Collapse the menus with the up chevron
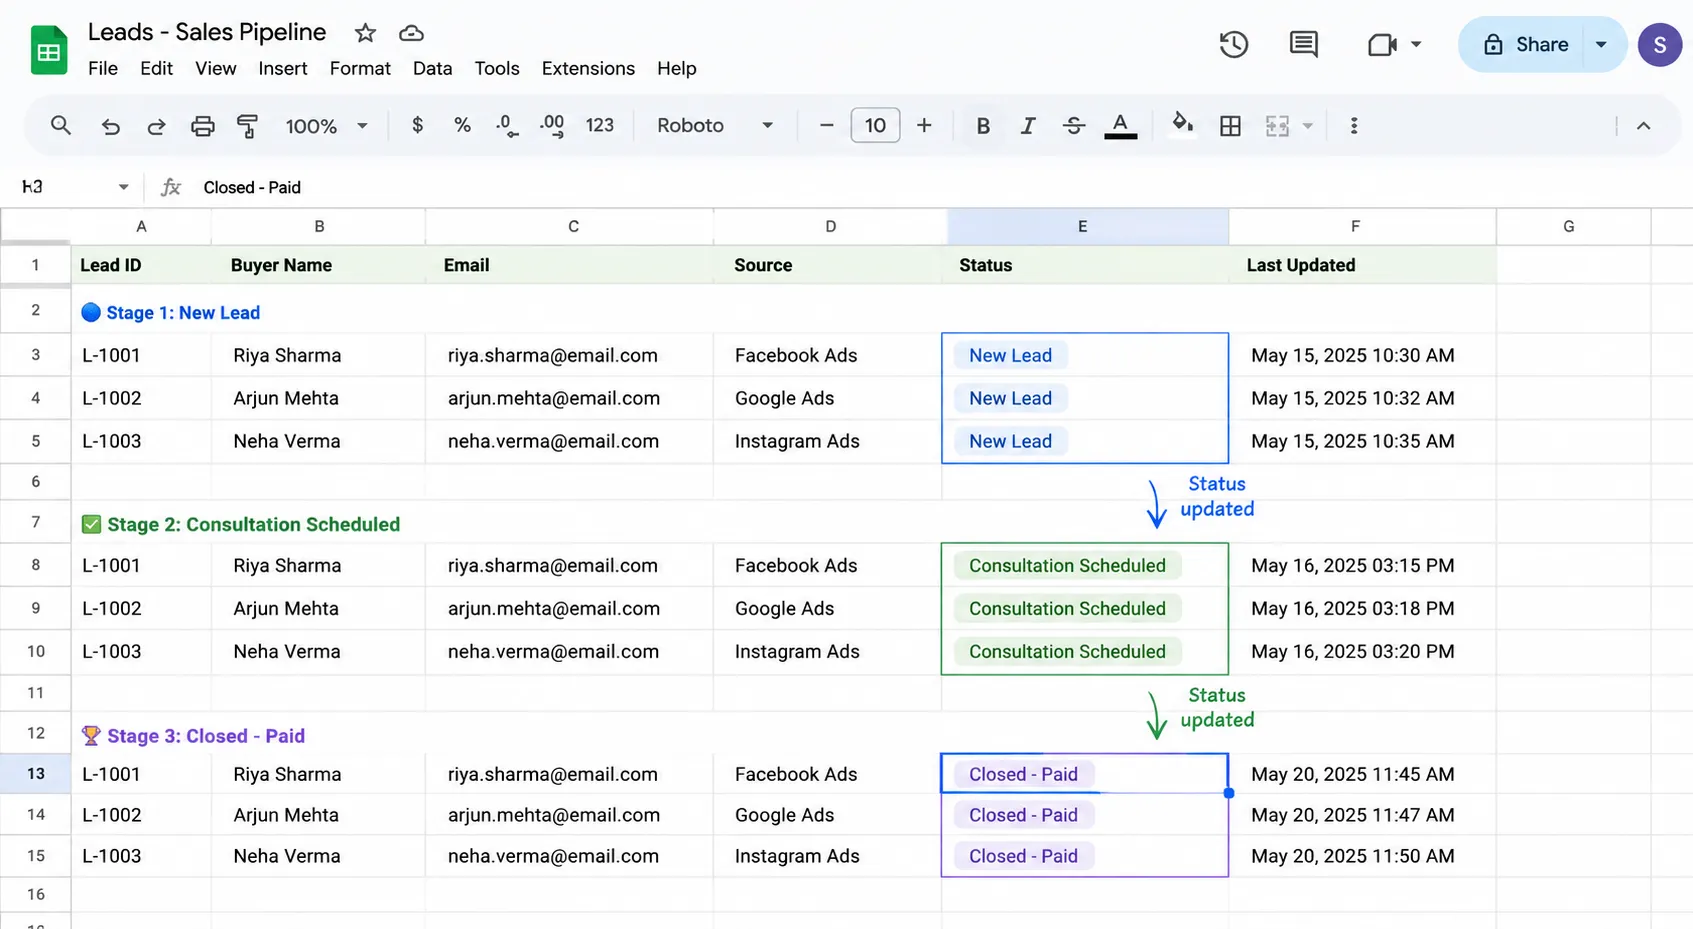The image size is (1693, 929). click(x=1643, y=126)
